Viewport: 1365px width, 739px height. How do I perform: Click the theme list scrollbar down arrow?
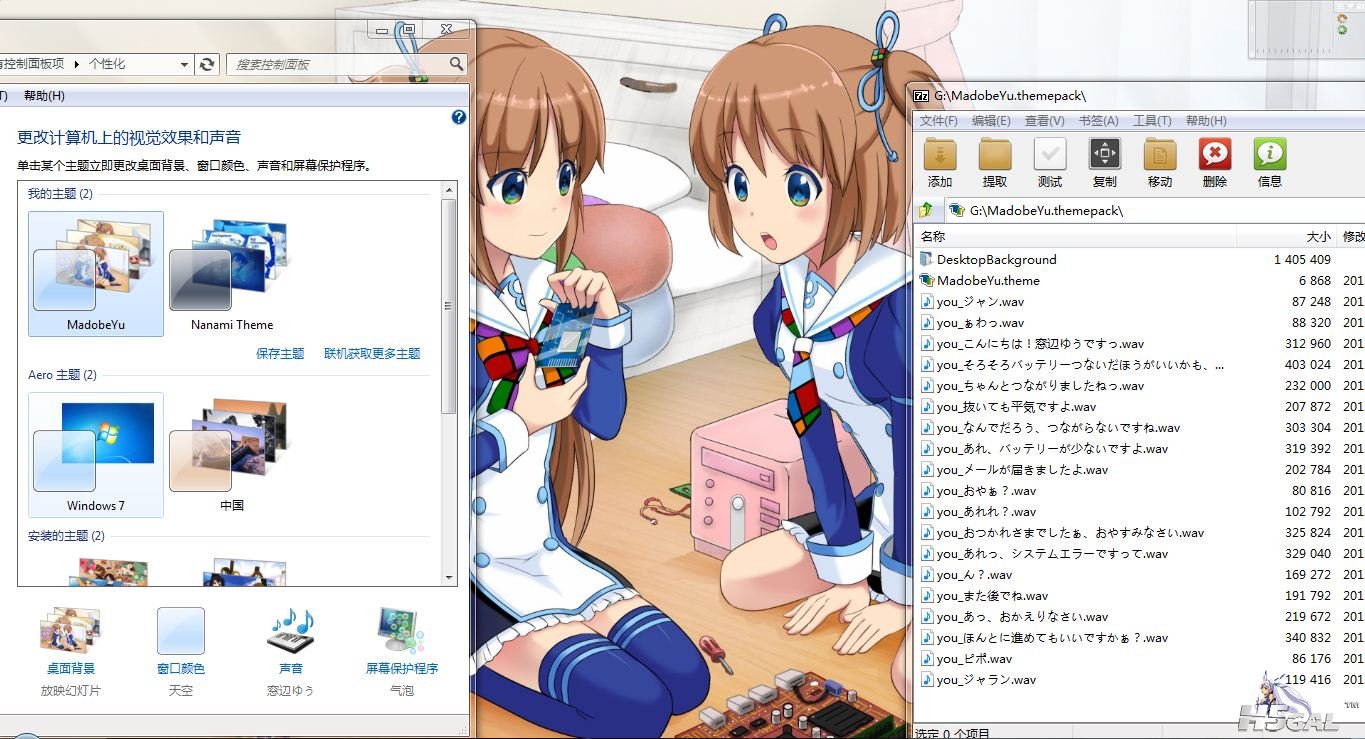coord(449,577)
